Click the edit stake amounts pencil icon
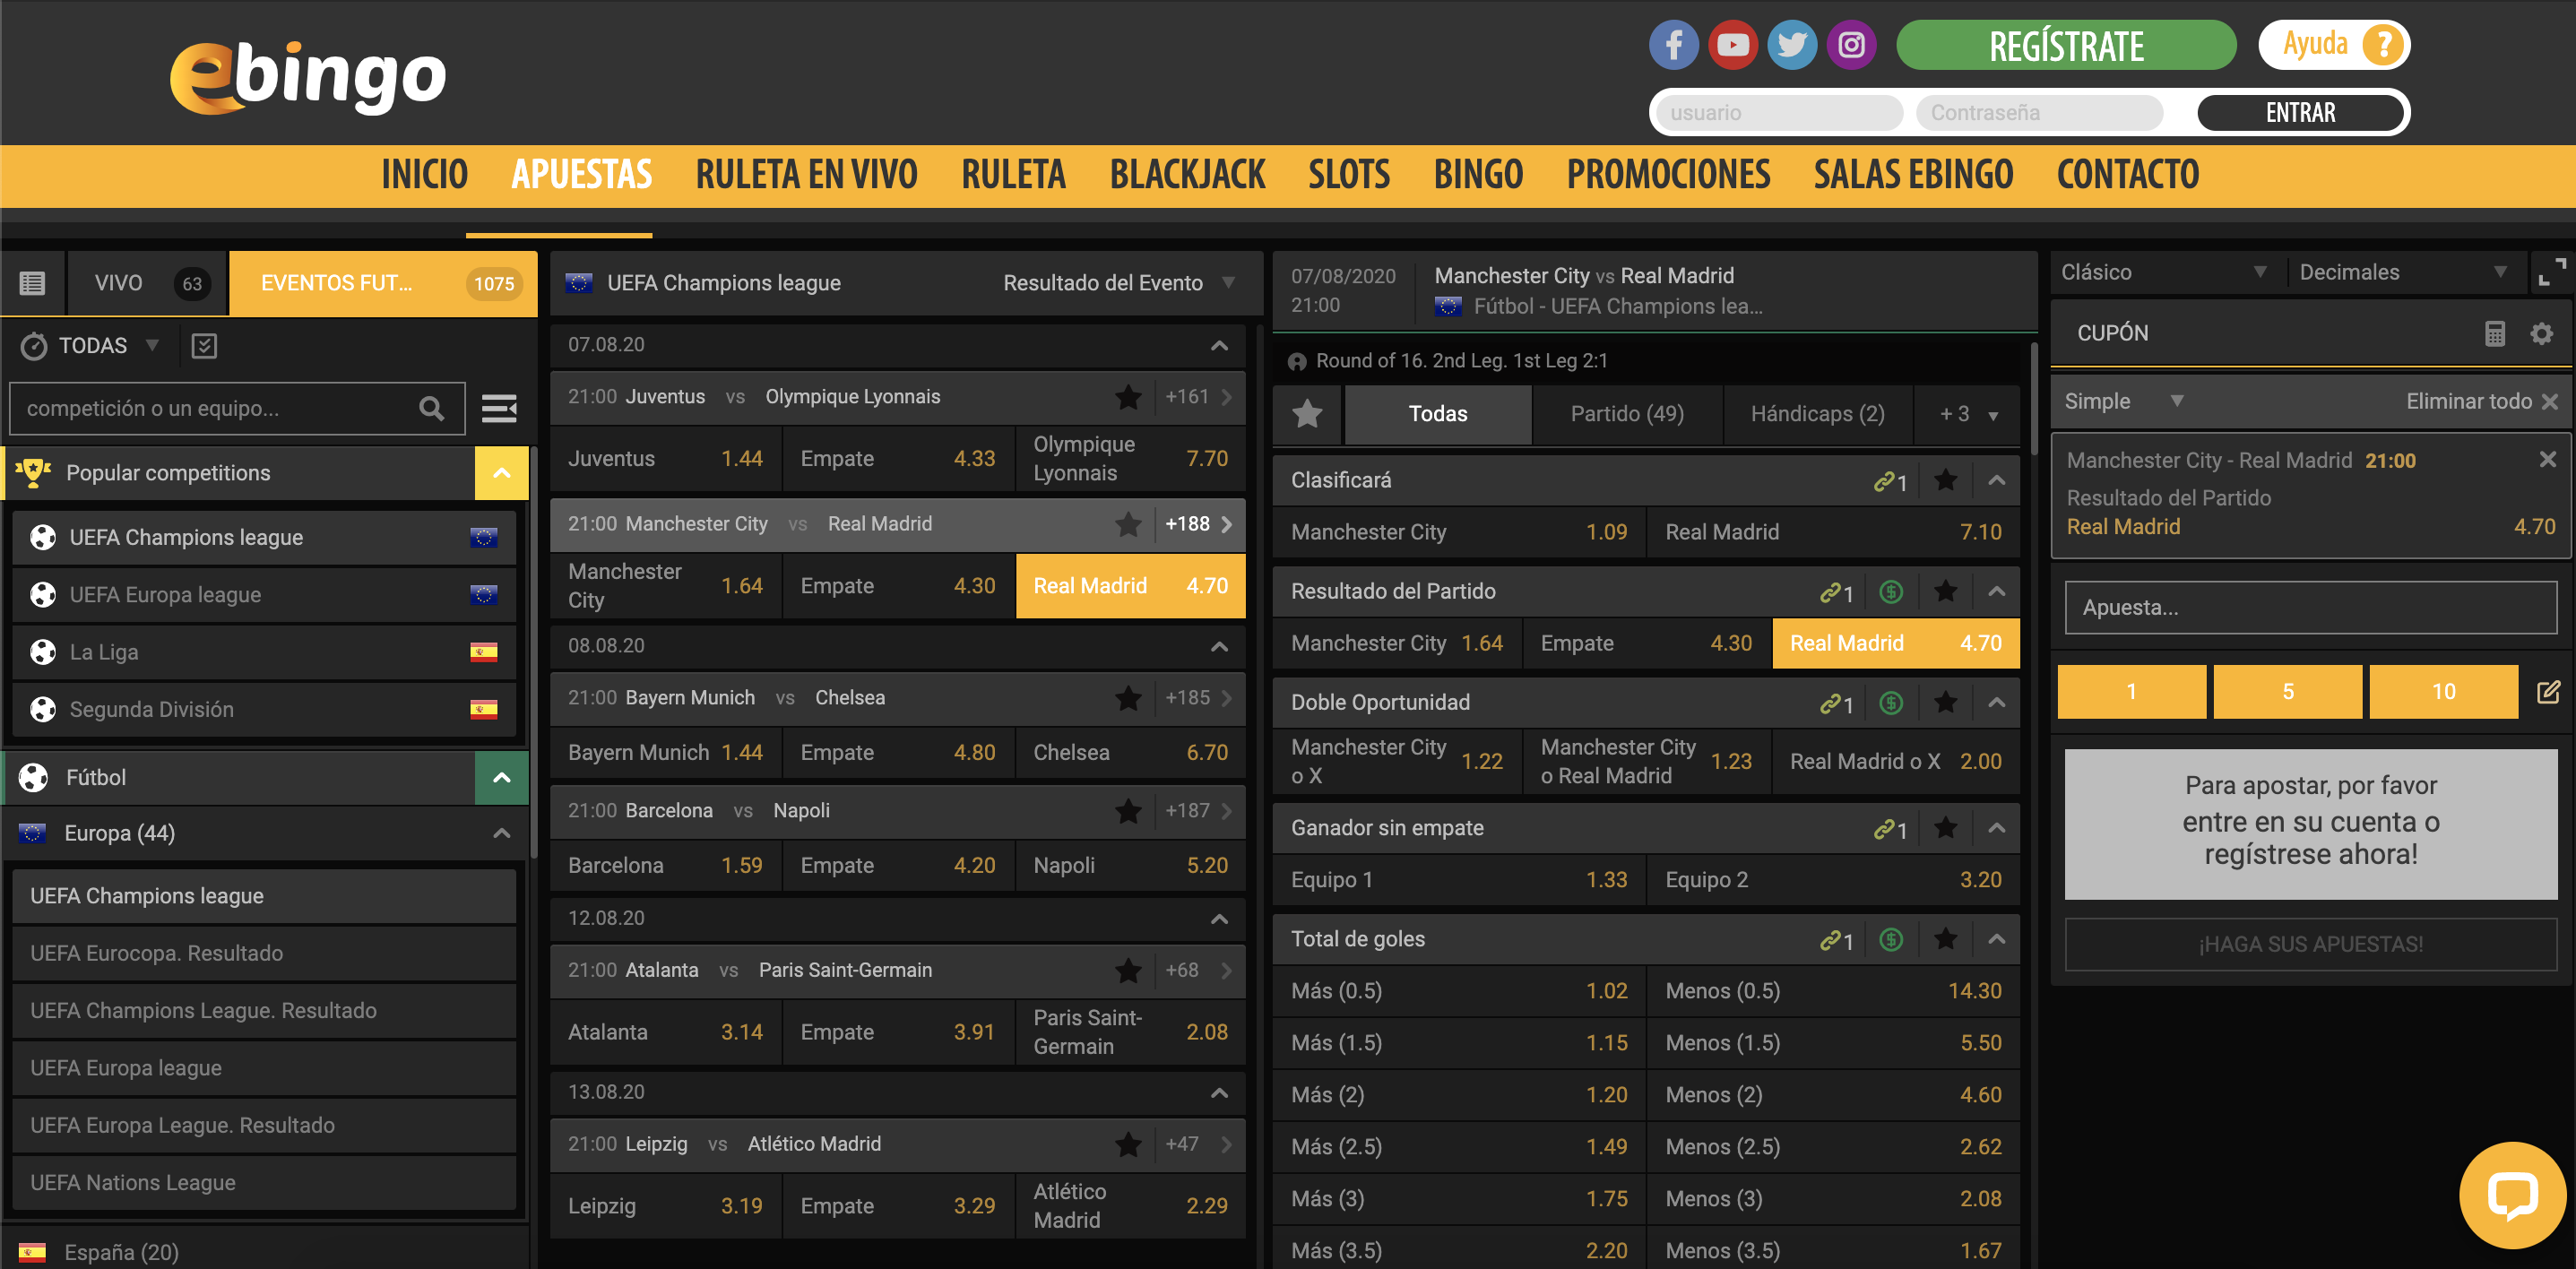This screenshot has width=2576, height=1269. 2548,691
